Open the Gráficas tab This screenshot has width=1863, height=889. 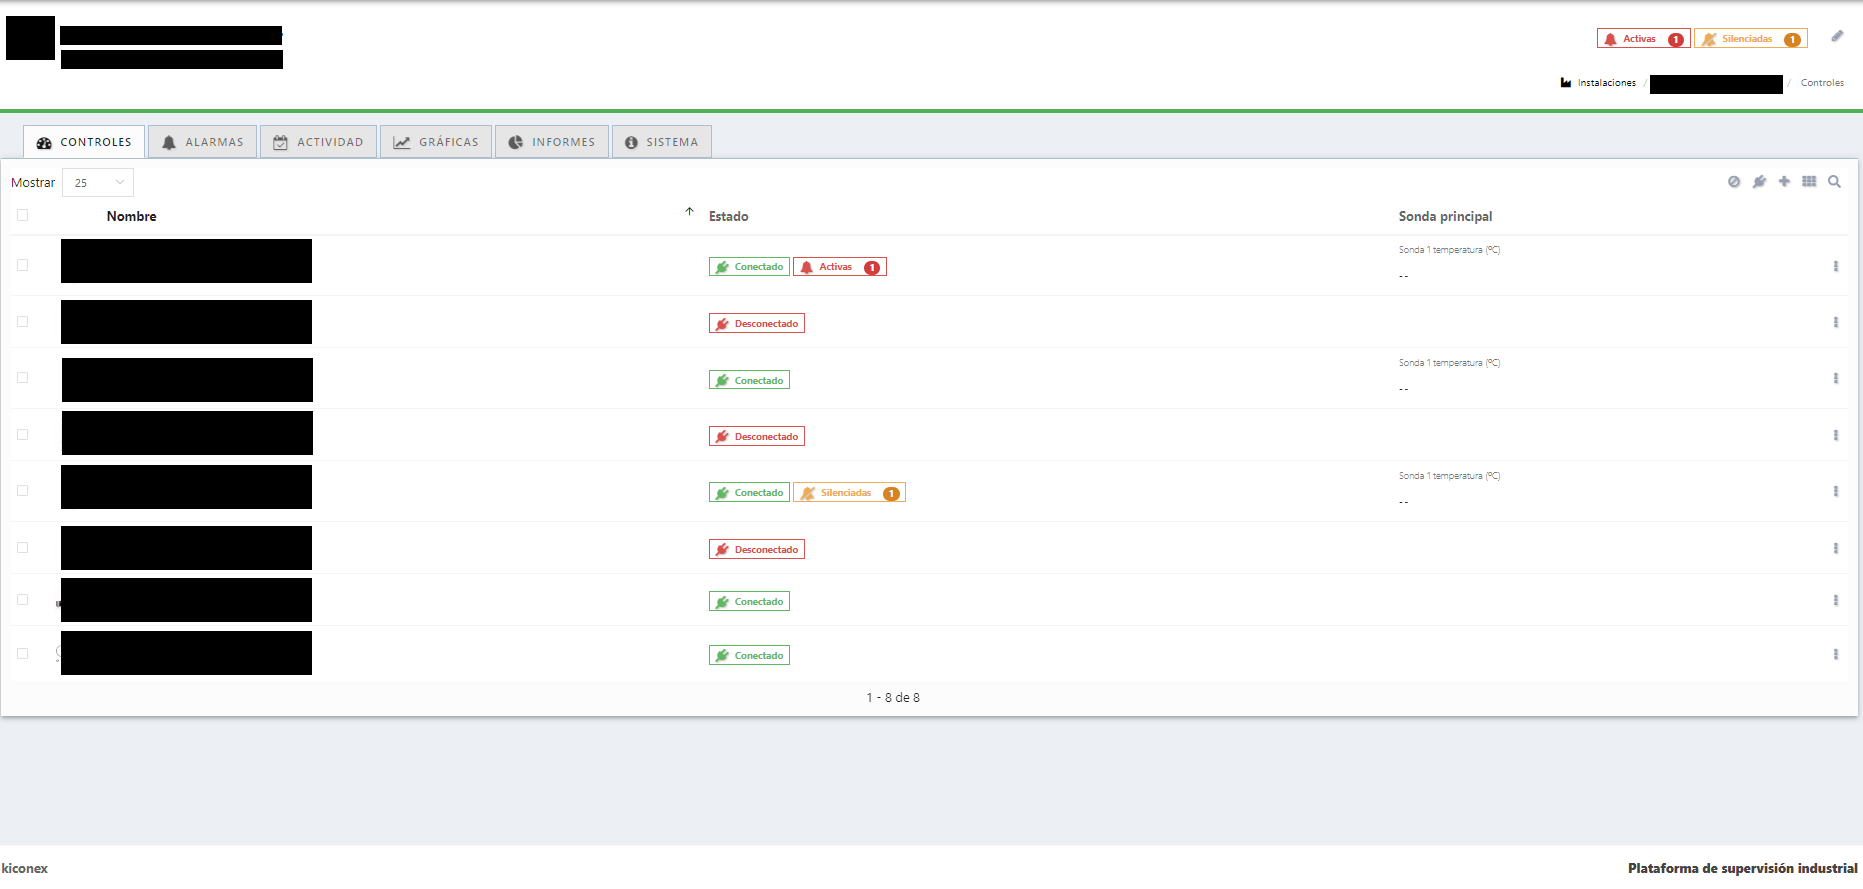[x=436, y=142]
